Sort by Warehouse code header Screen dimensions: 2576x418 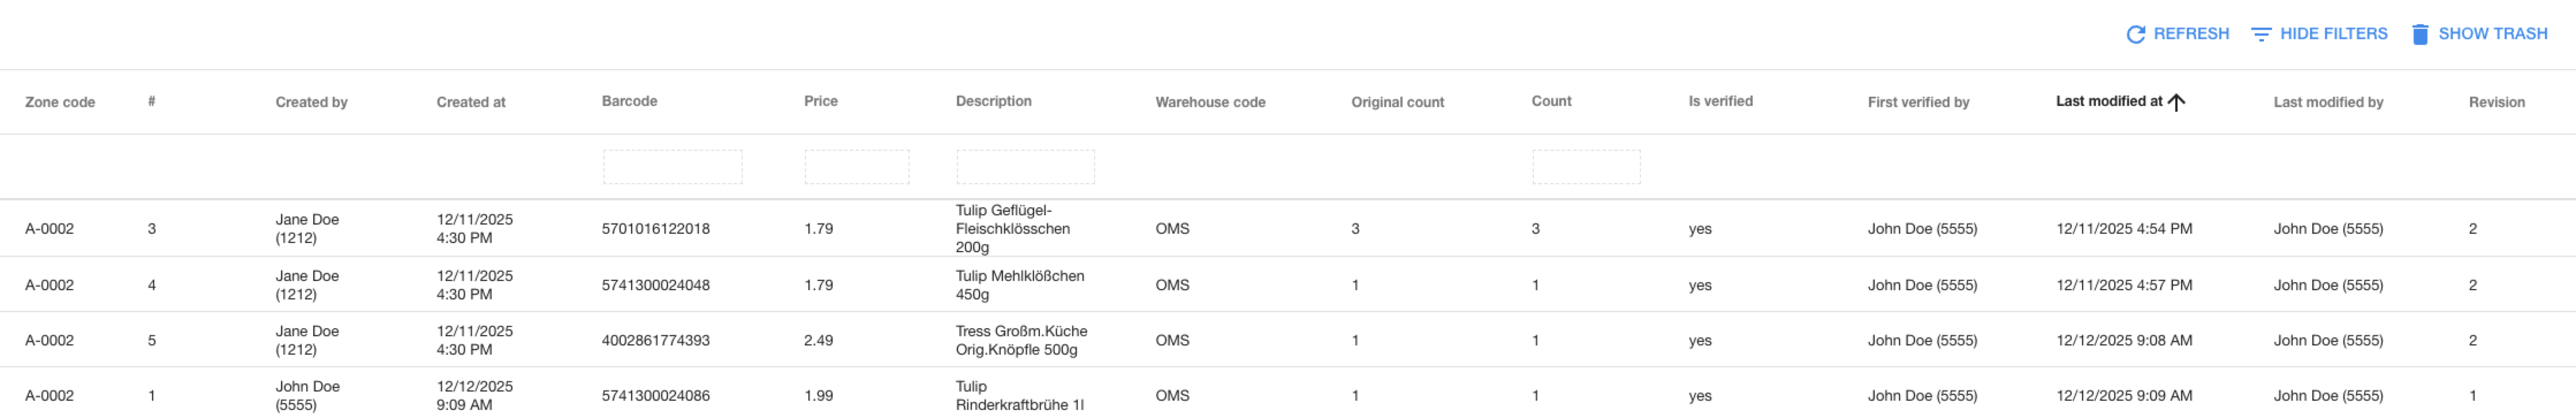click(1210, 102)
